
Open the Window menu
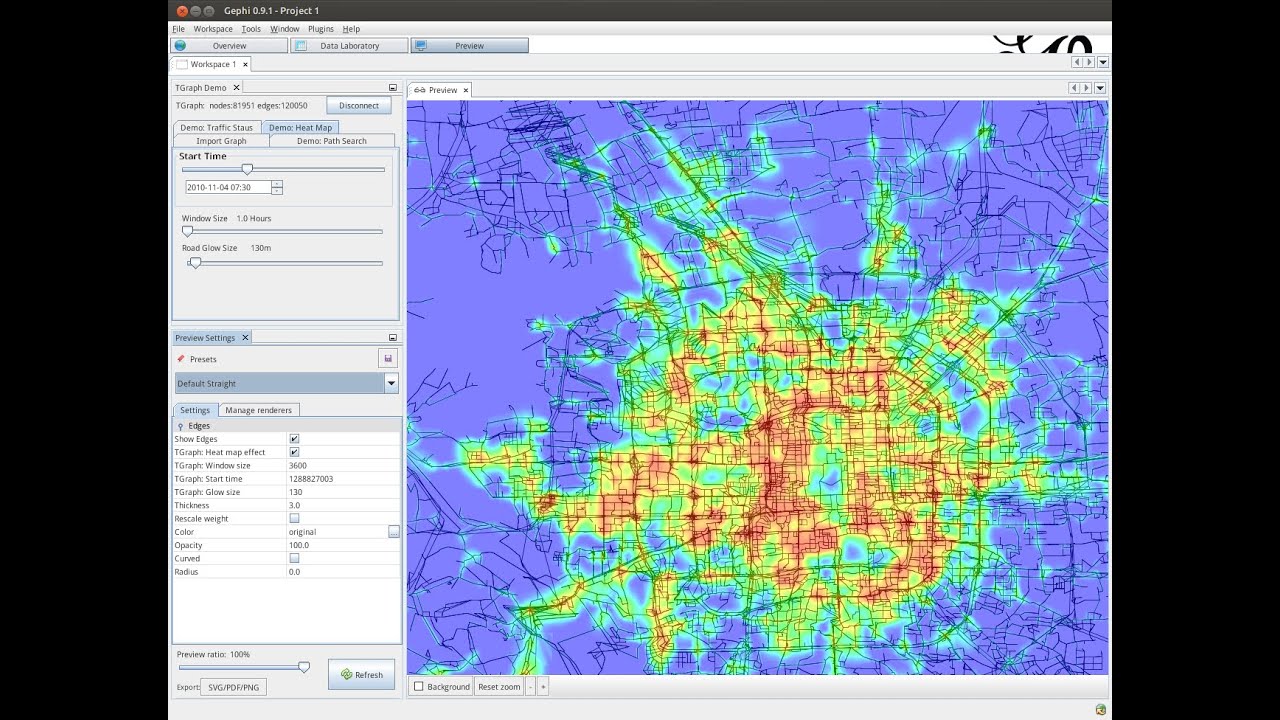[285, 29]
